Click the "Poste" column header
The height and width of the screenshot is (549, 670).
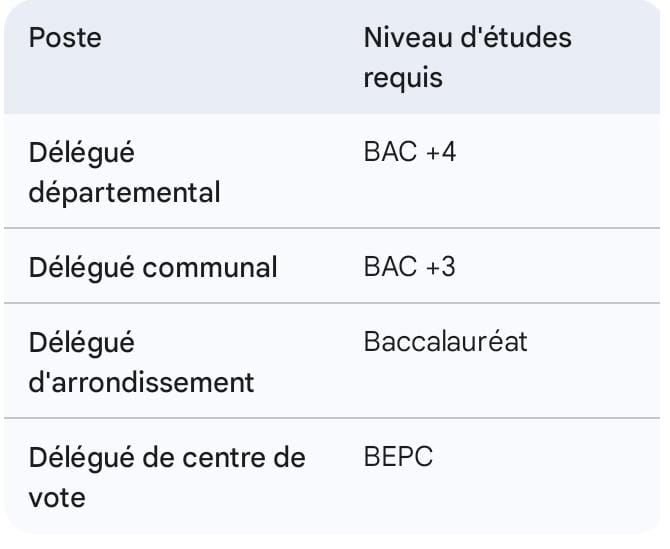65,38
